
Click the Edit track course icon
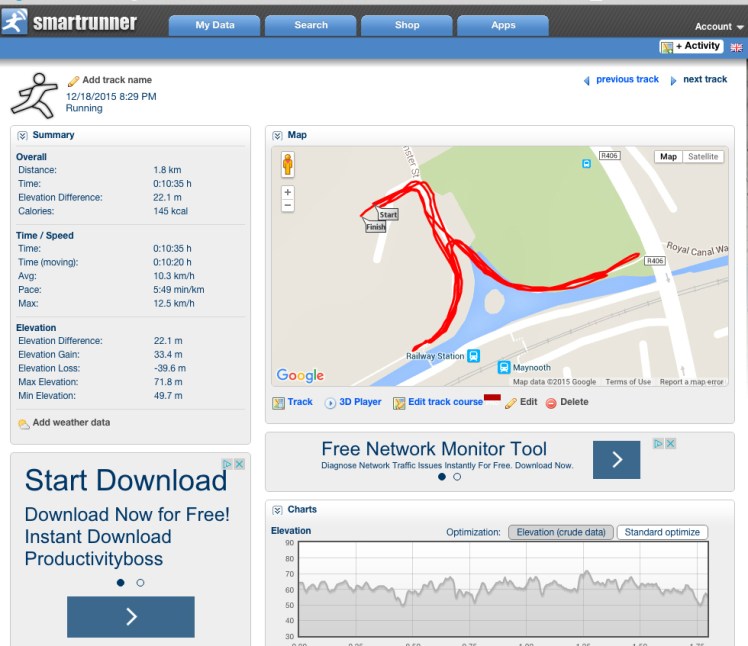click(x=399, y=403)
